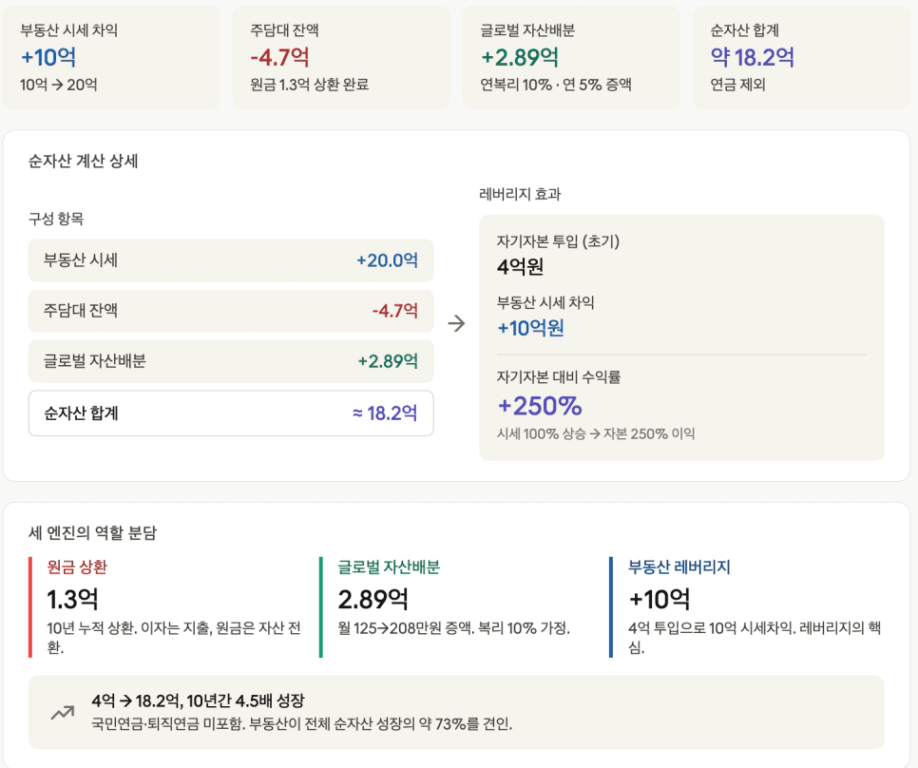Click the arrow between items and leverage effect

click(x=456, y=324)
